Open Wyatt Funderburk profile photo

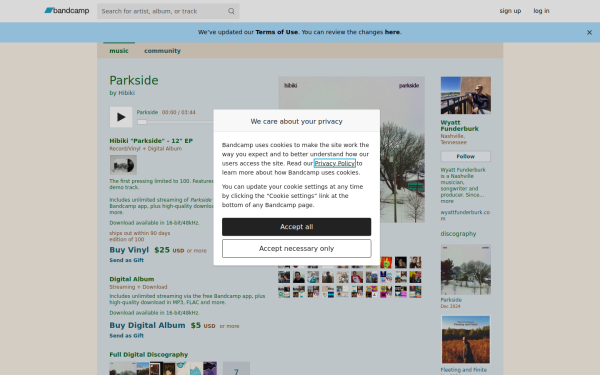pyautogui.click(x=466, y=95)
